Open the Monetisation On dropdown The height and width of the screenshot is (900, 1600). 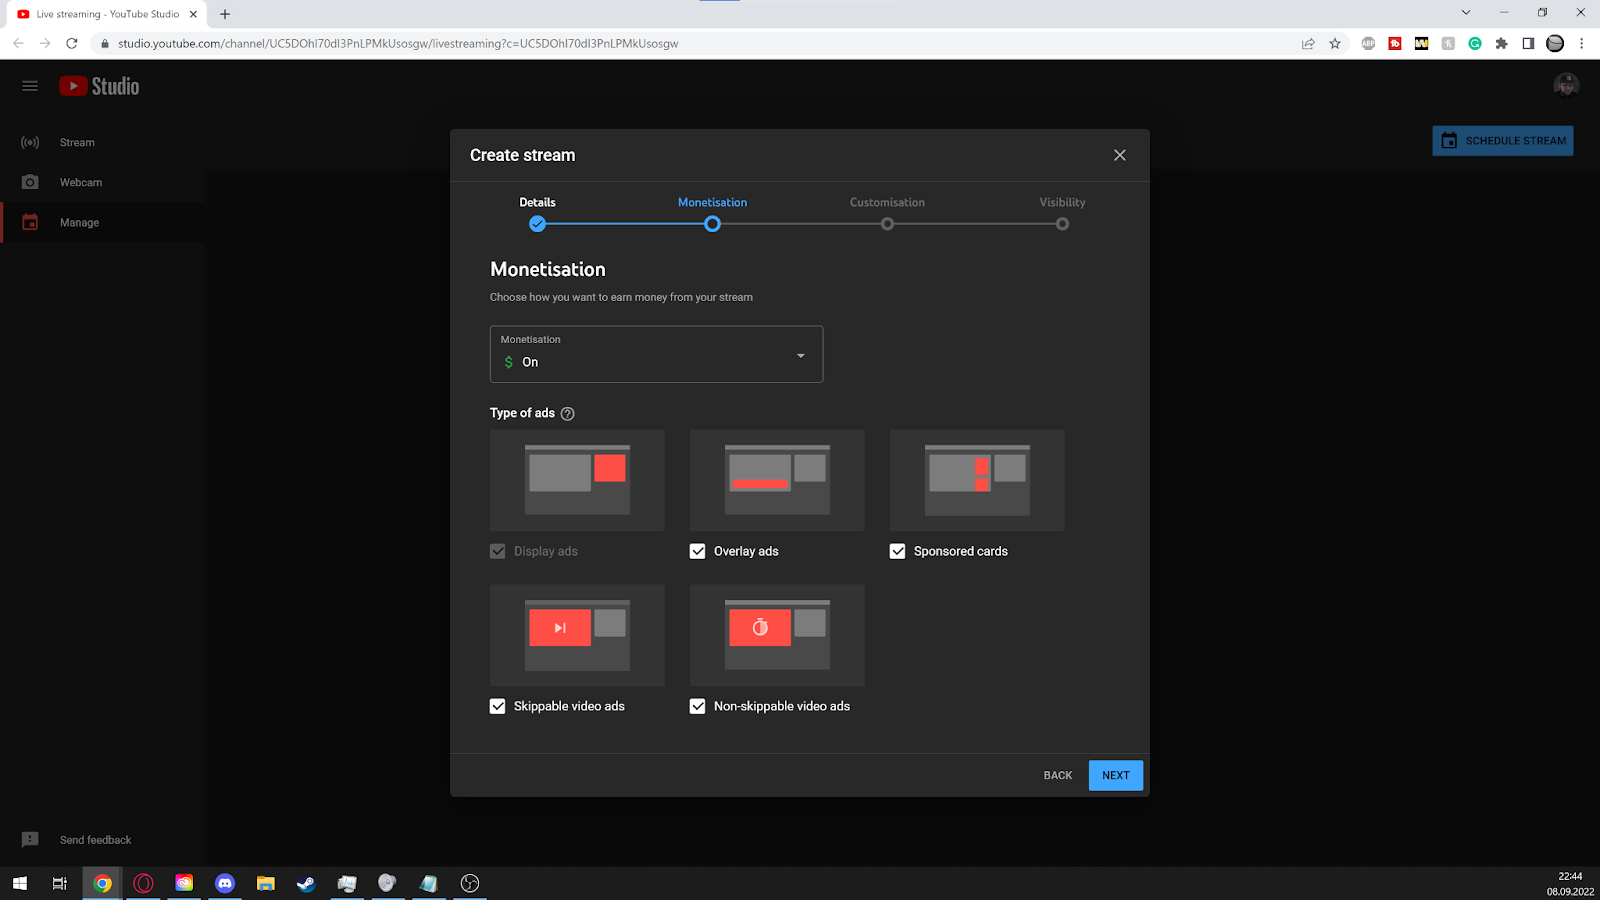(656, 354)
